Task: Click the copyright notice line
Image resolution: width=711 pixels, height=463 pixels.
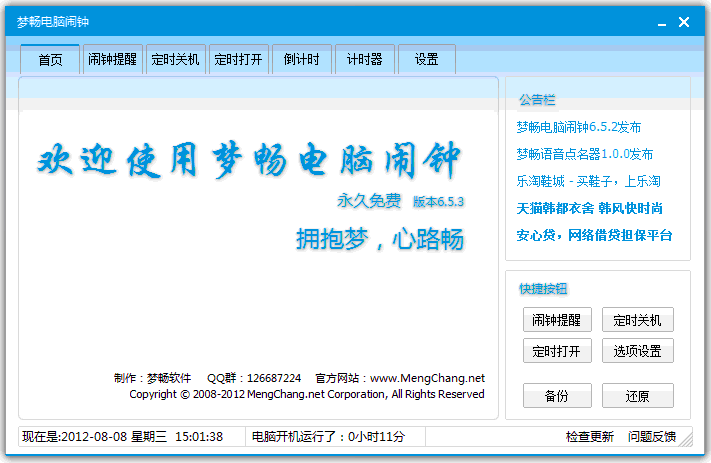Action: pyautogui.click(x=307, y=394)
